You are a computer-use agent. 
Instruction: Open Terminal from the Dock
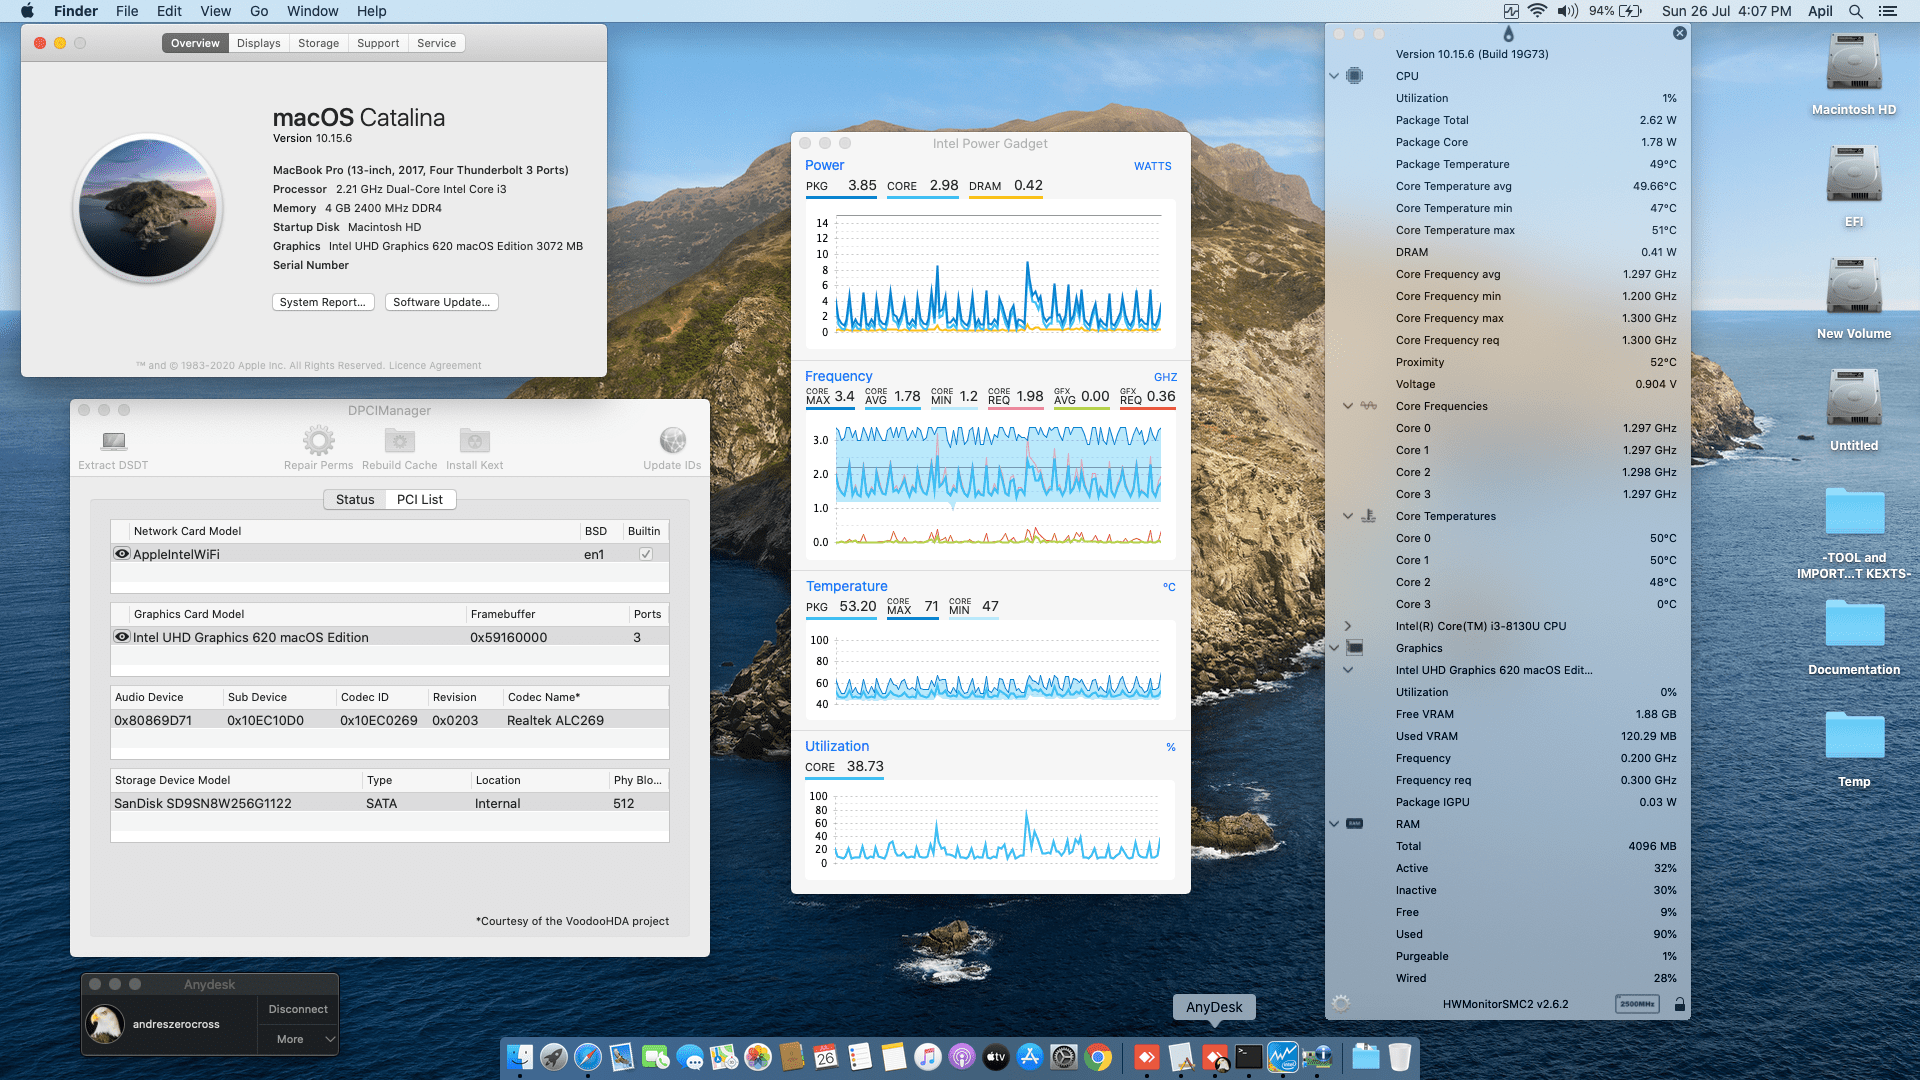click(1249, 1056)
